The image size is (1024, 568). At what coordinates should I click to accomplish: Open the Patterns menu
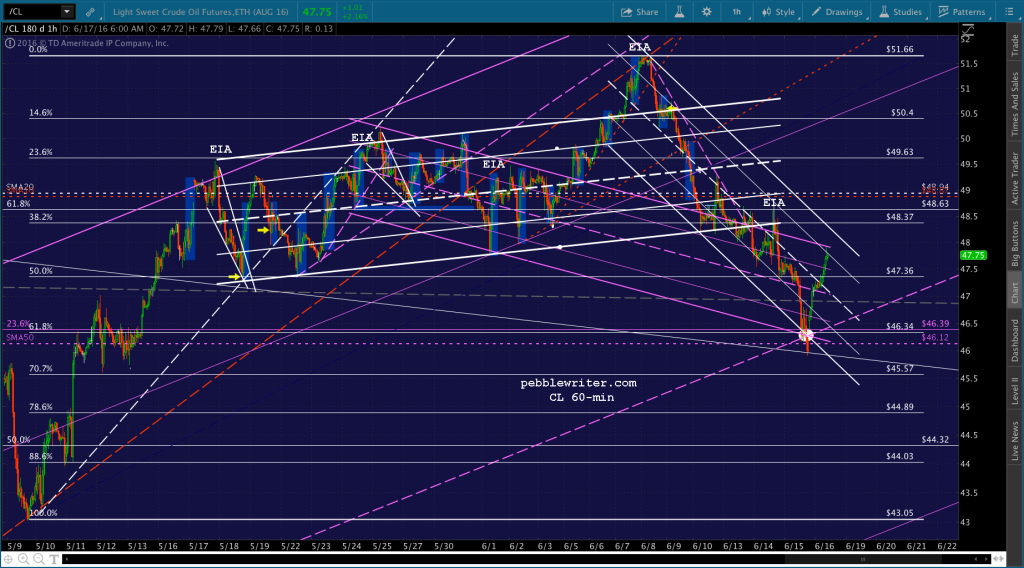pos(961,12)
